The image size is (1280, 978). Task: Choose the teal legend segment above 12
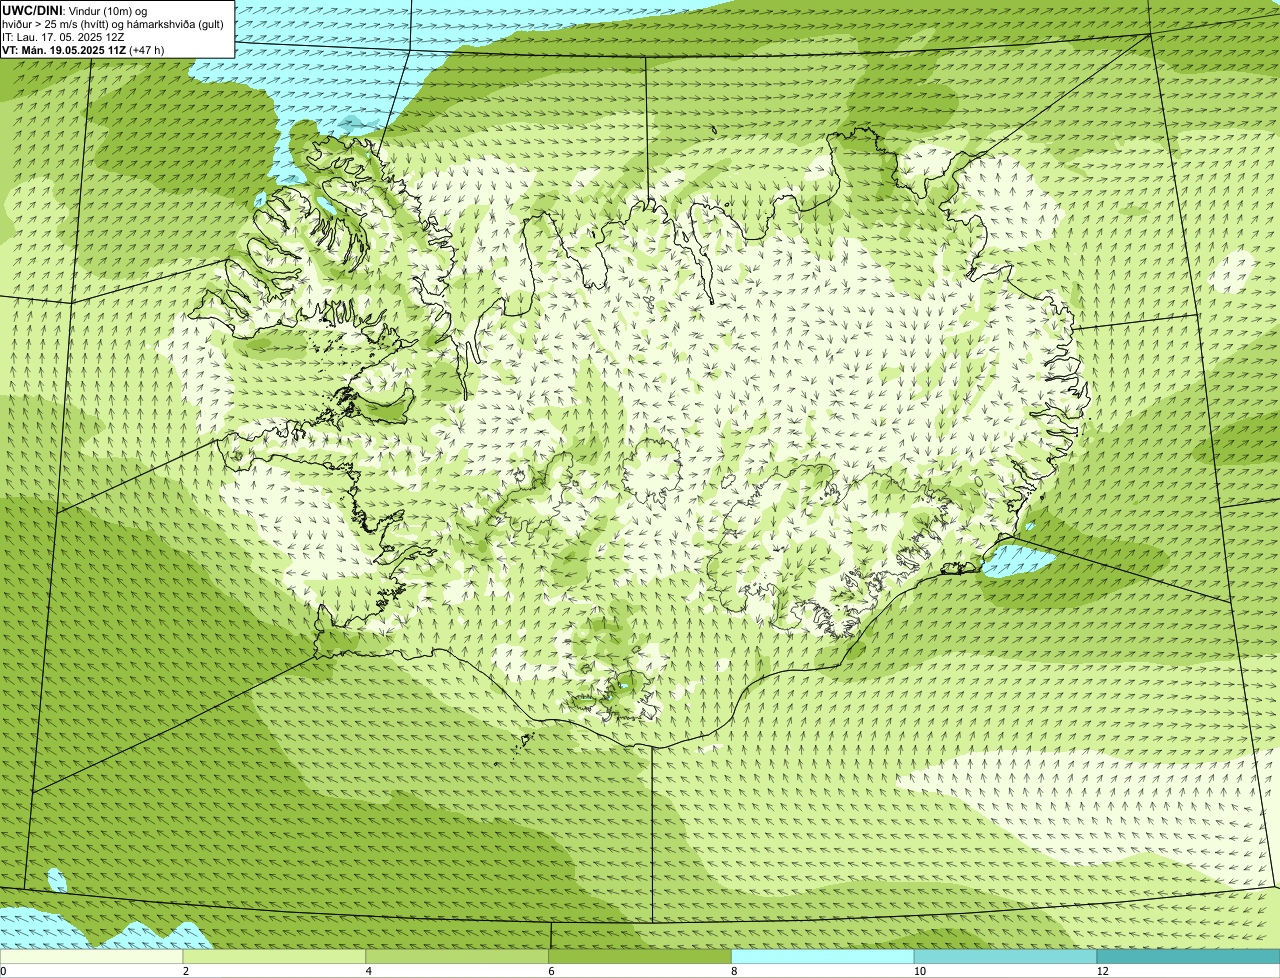[x=1188, y=957]
